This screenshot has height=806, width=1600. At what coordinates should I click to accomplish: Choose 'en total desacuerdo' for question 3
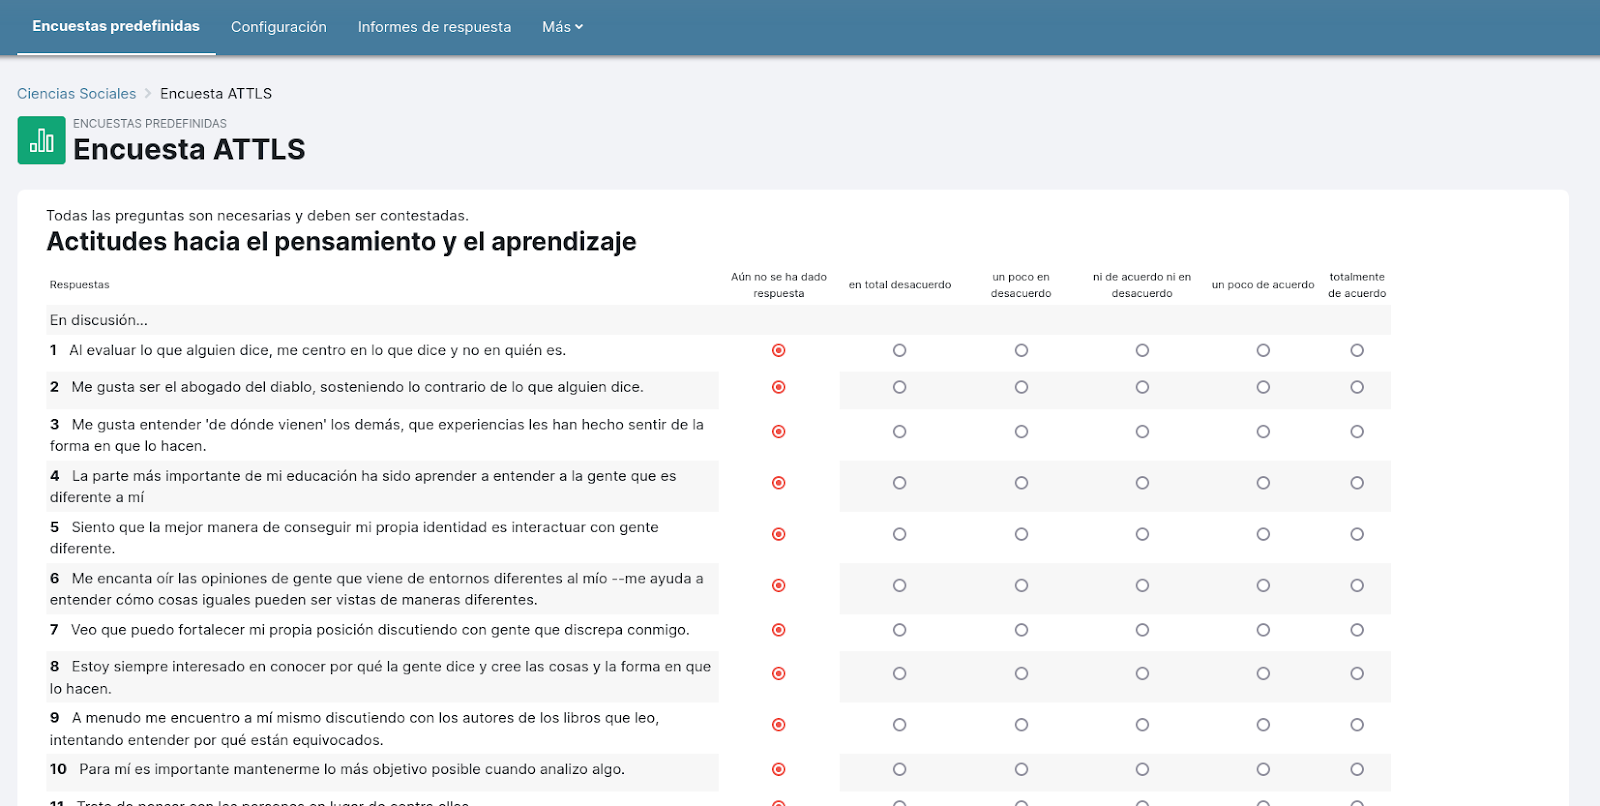pyautogui.click(x=900, y=432)
